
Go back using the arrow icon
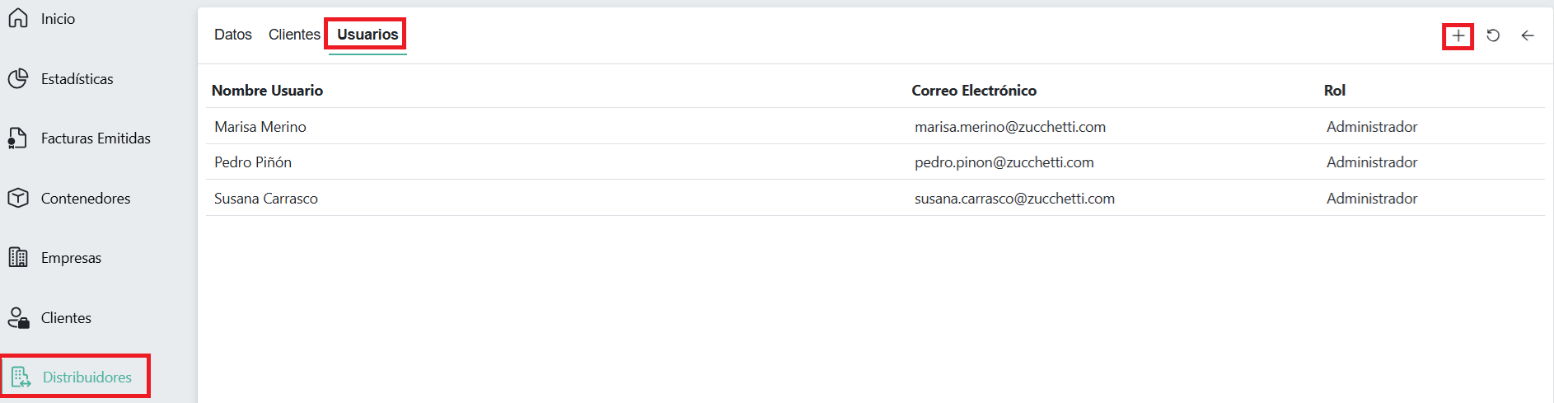[1527, 35]
